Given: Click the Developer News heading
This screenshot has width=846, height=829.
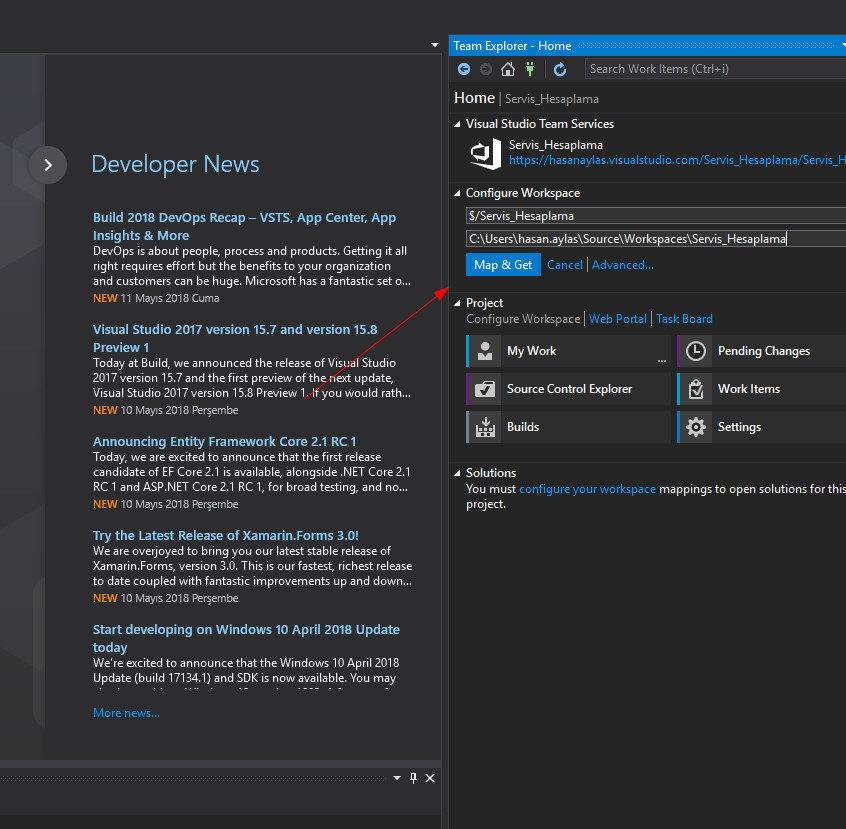Looking at the screenshot, I should click(x=175, y=164).
